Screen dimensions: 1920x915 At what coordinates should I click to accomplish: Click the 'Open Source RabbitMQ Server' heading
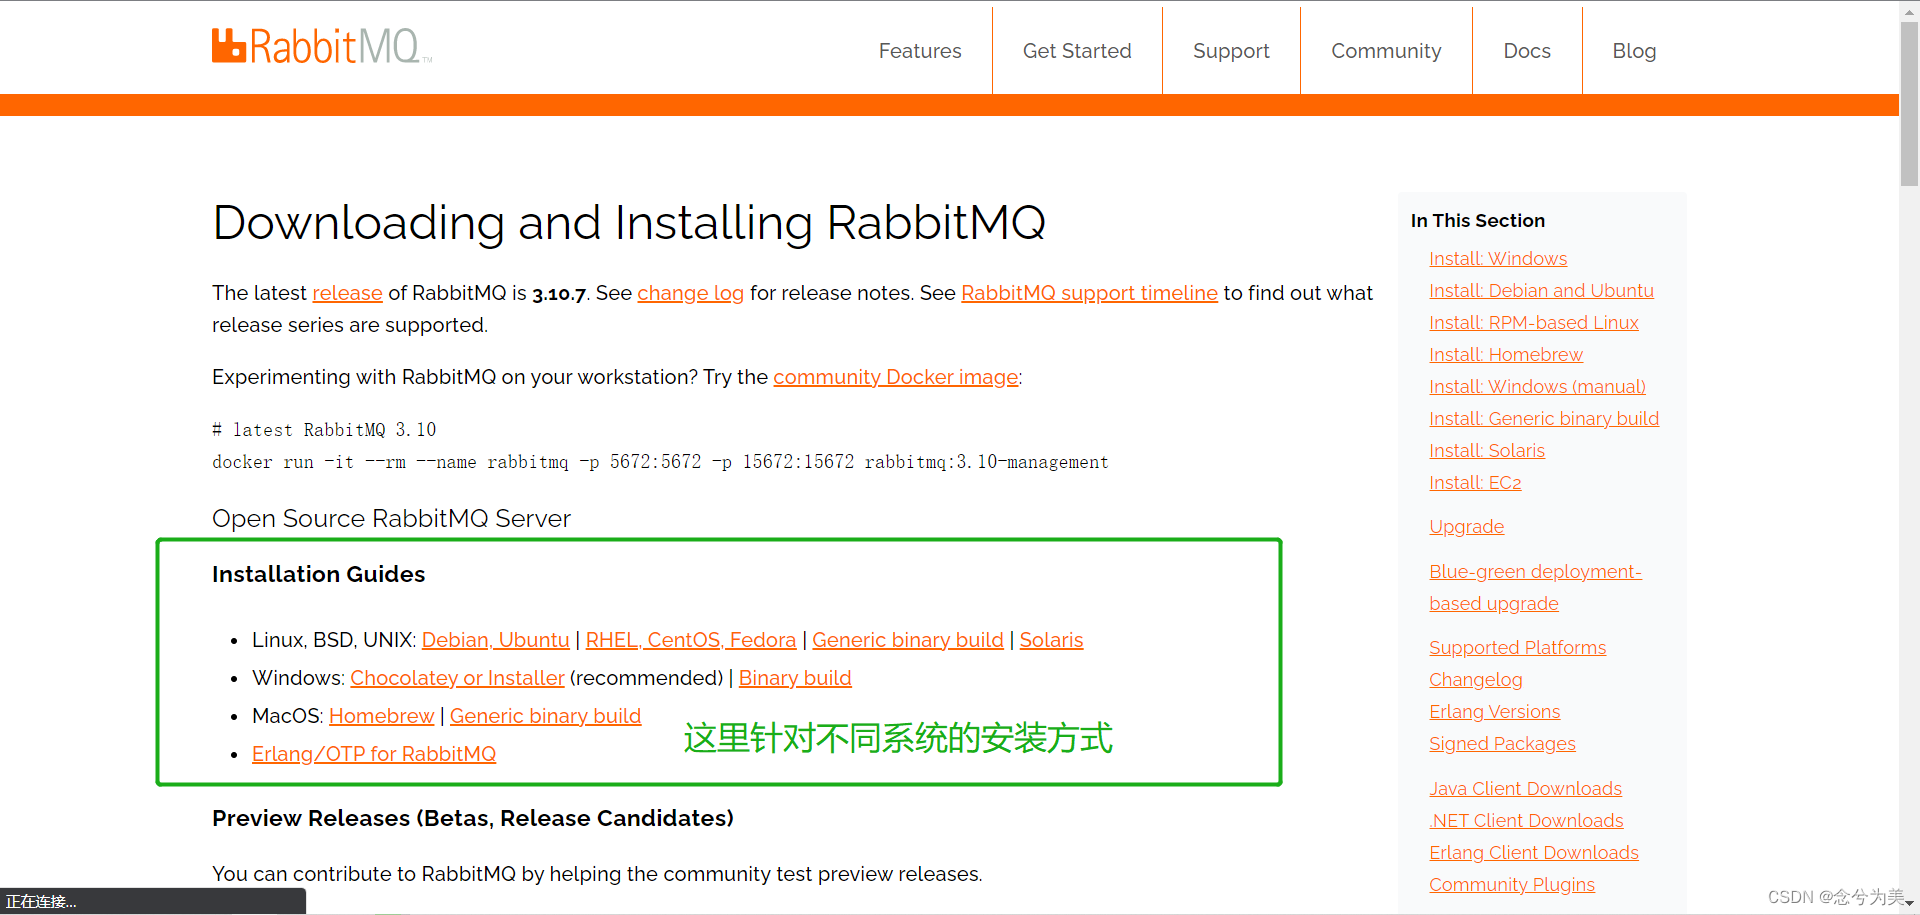pos(391,519)
